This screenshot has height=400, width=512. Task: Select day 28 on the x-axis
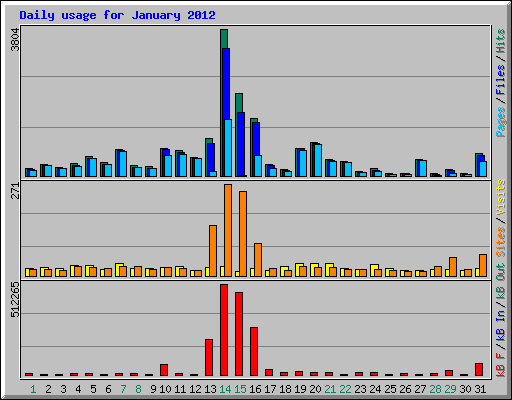coord(435,389)
